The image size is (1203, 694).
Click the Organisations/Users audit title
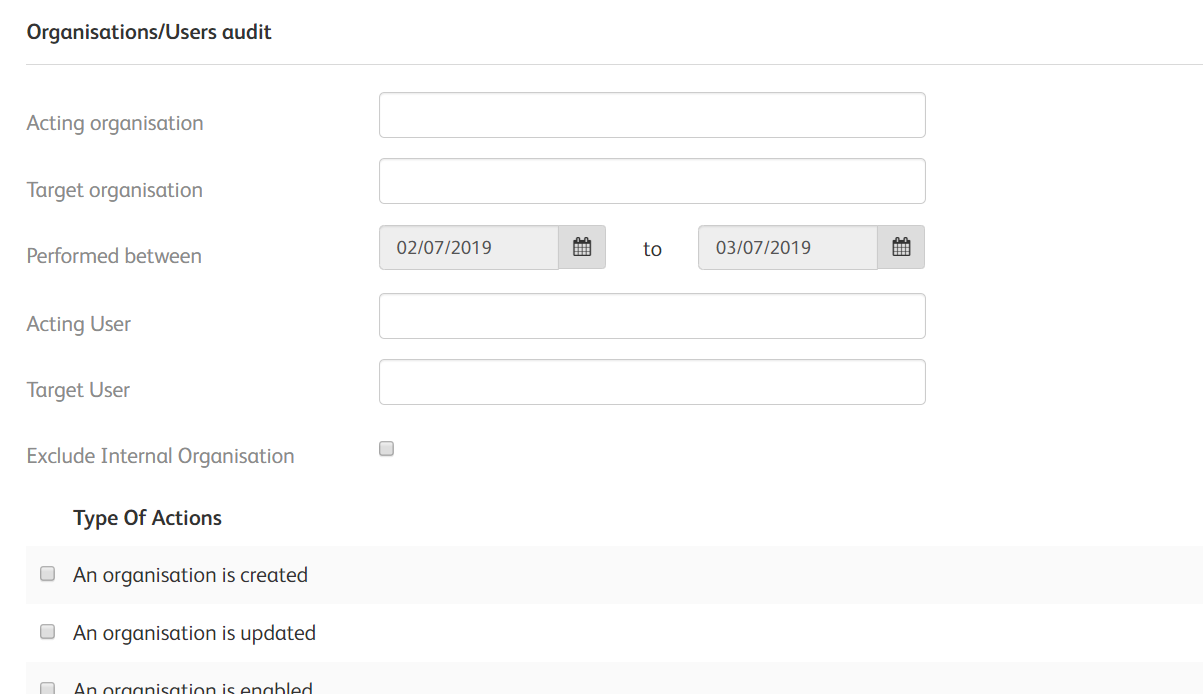149,32
